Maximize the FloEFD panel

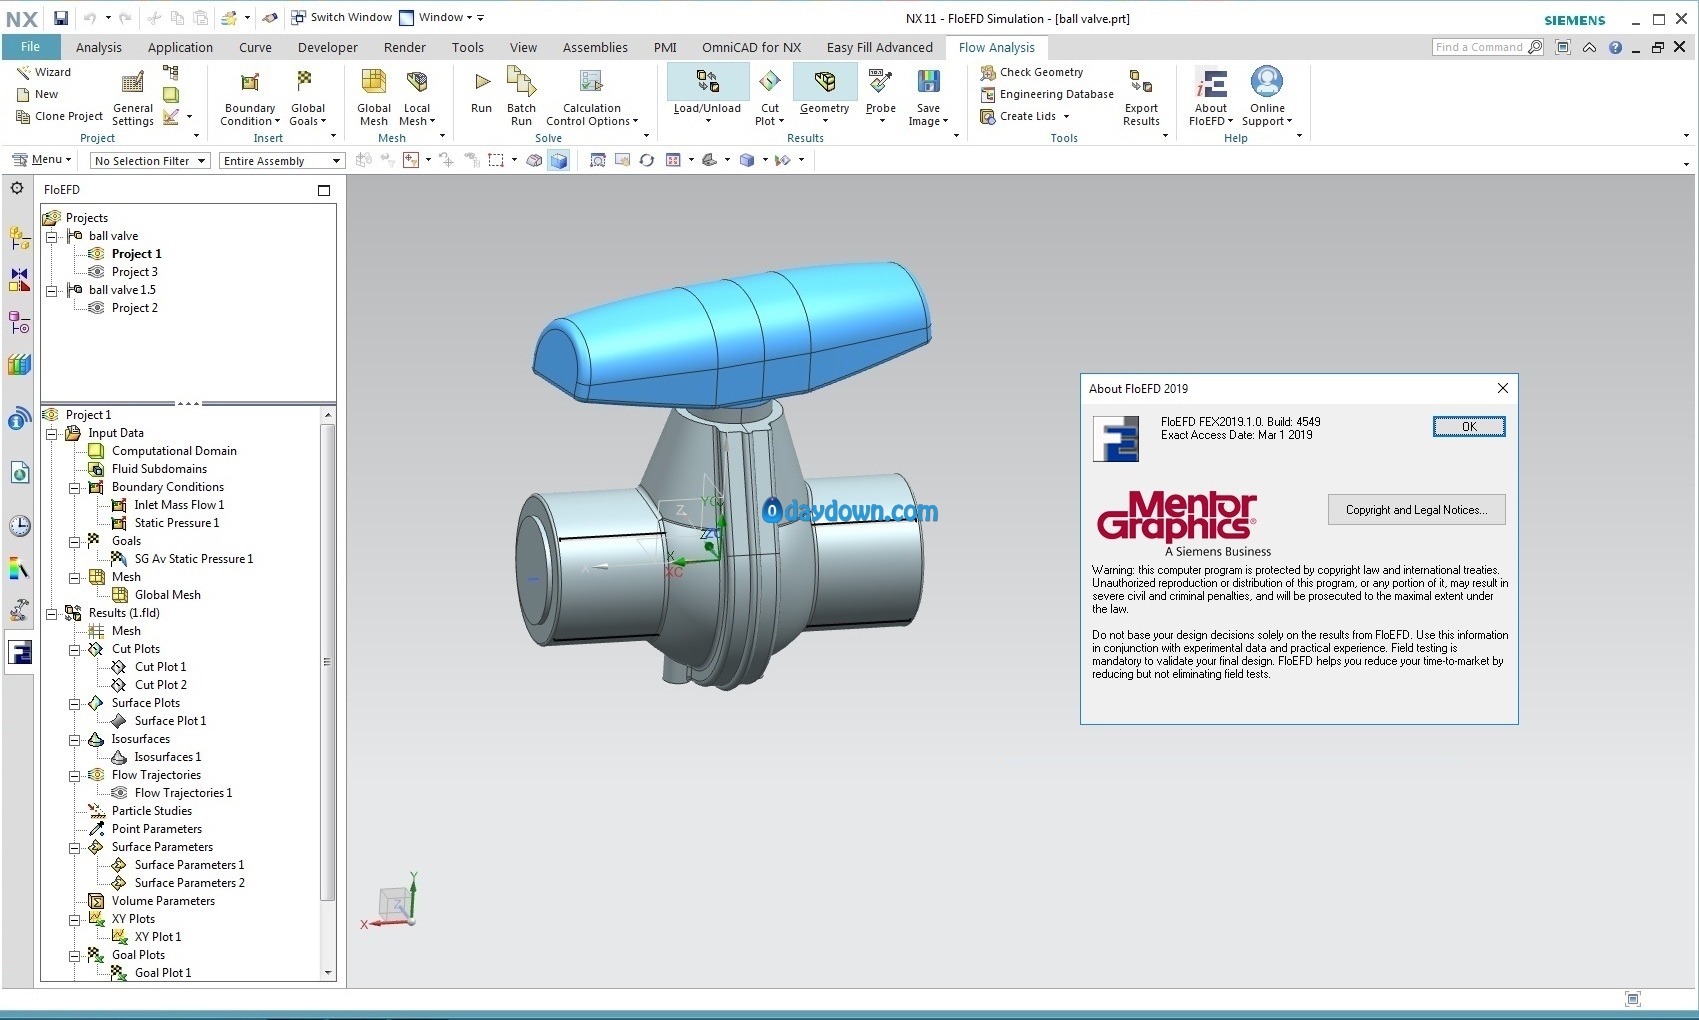pos(324,190)
